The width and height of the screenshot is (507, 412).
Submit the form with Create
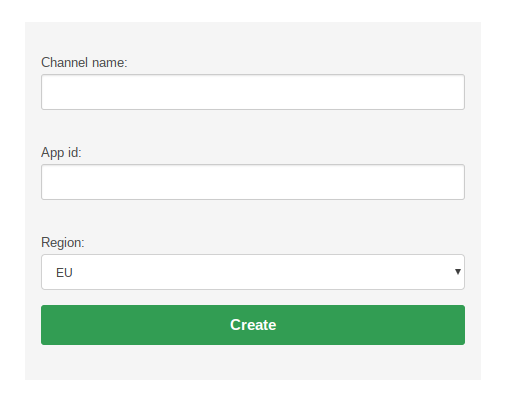[x=253, y=325]
